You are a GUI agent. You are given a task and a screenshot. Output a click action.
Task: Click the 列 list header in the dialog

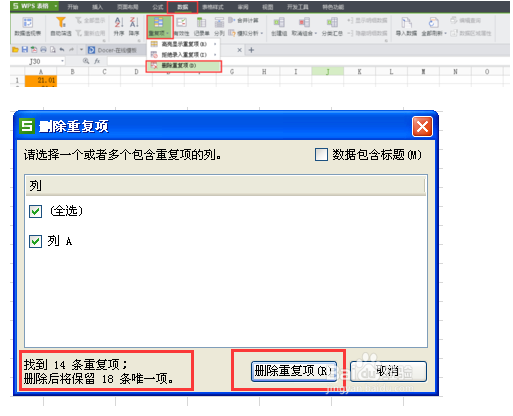coord(225,185)
